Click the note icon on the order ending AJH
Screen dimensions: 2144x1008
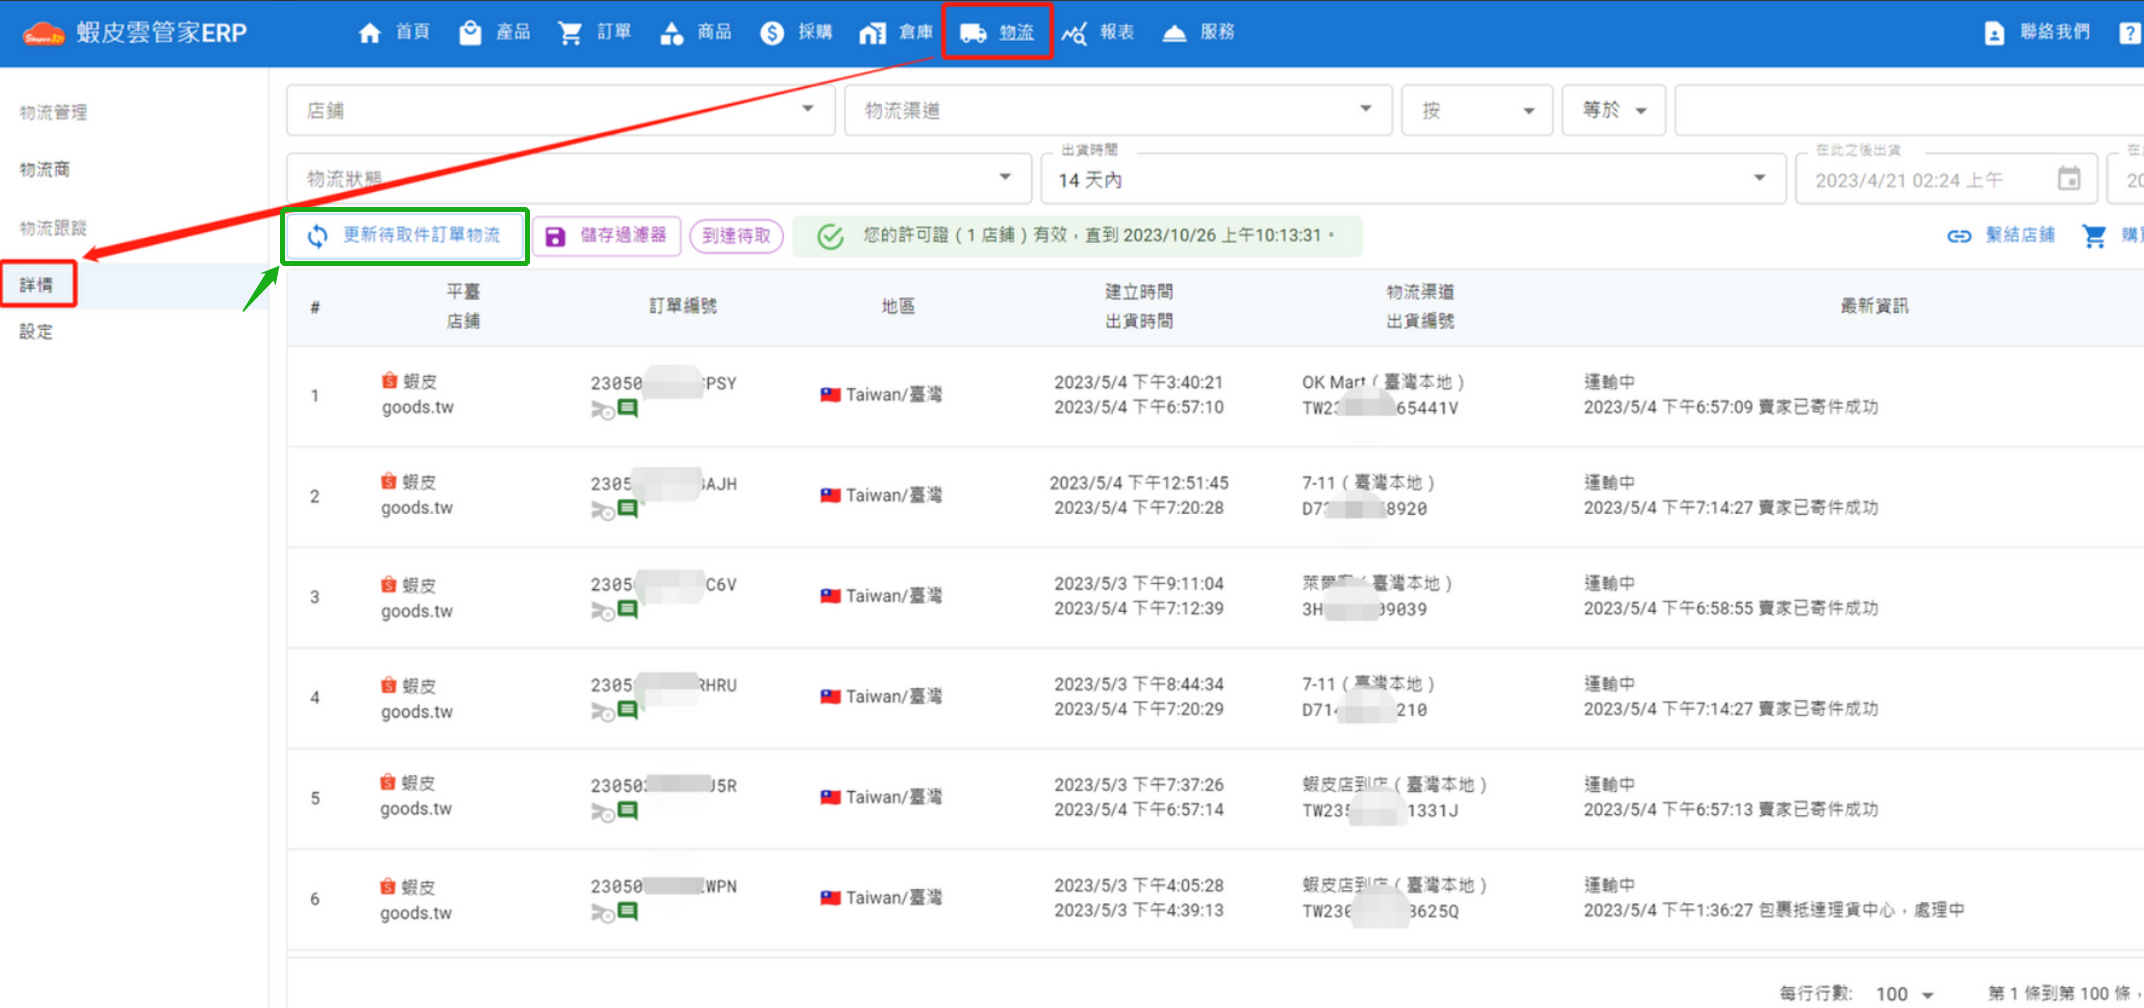627,508
